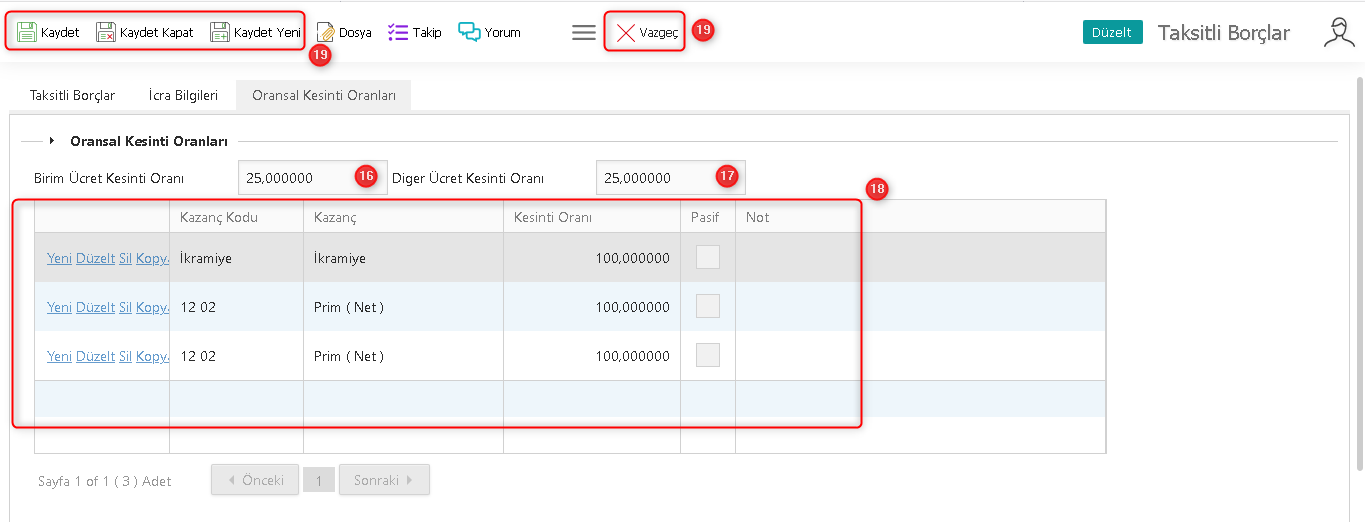The image size is (1365, 522).
Task: Click Kaydet Yeni save and new icon
Action: (220, 32)
